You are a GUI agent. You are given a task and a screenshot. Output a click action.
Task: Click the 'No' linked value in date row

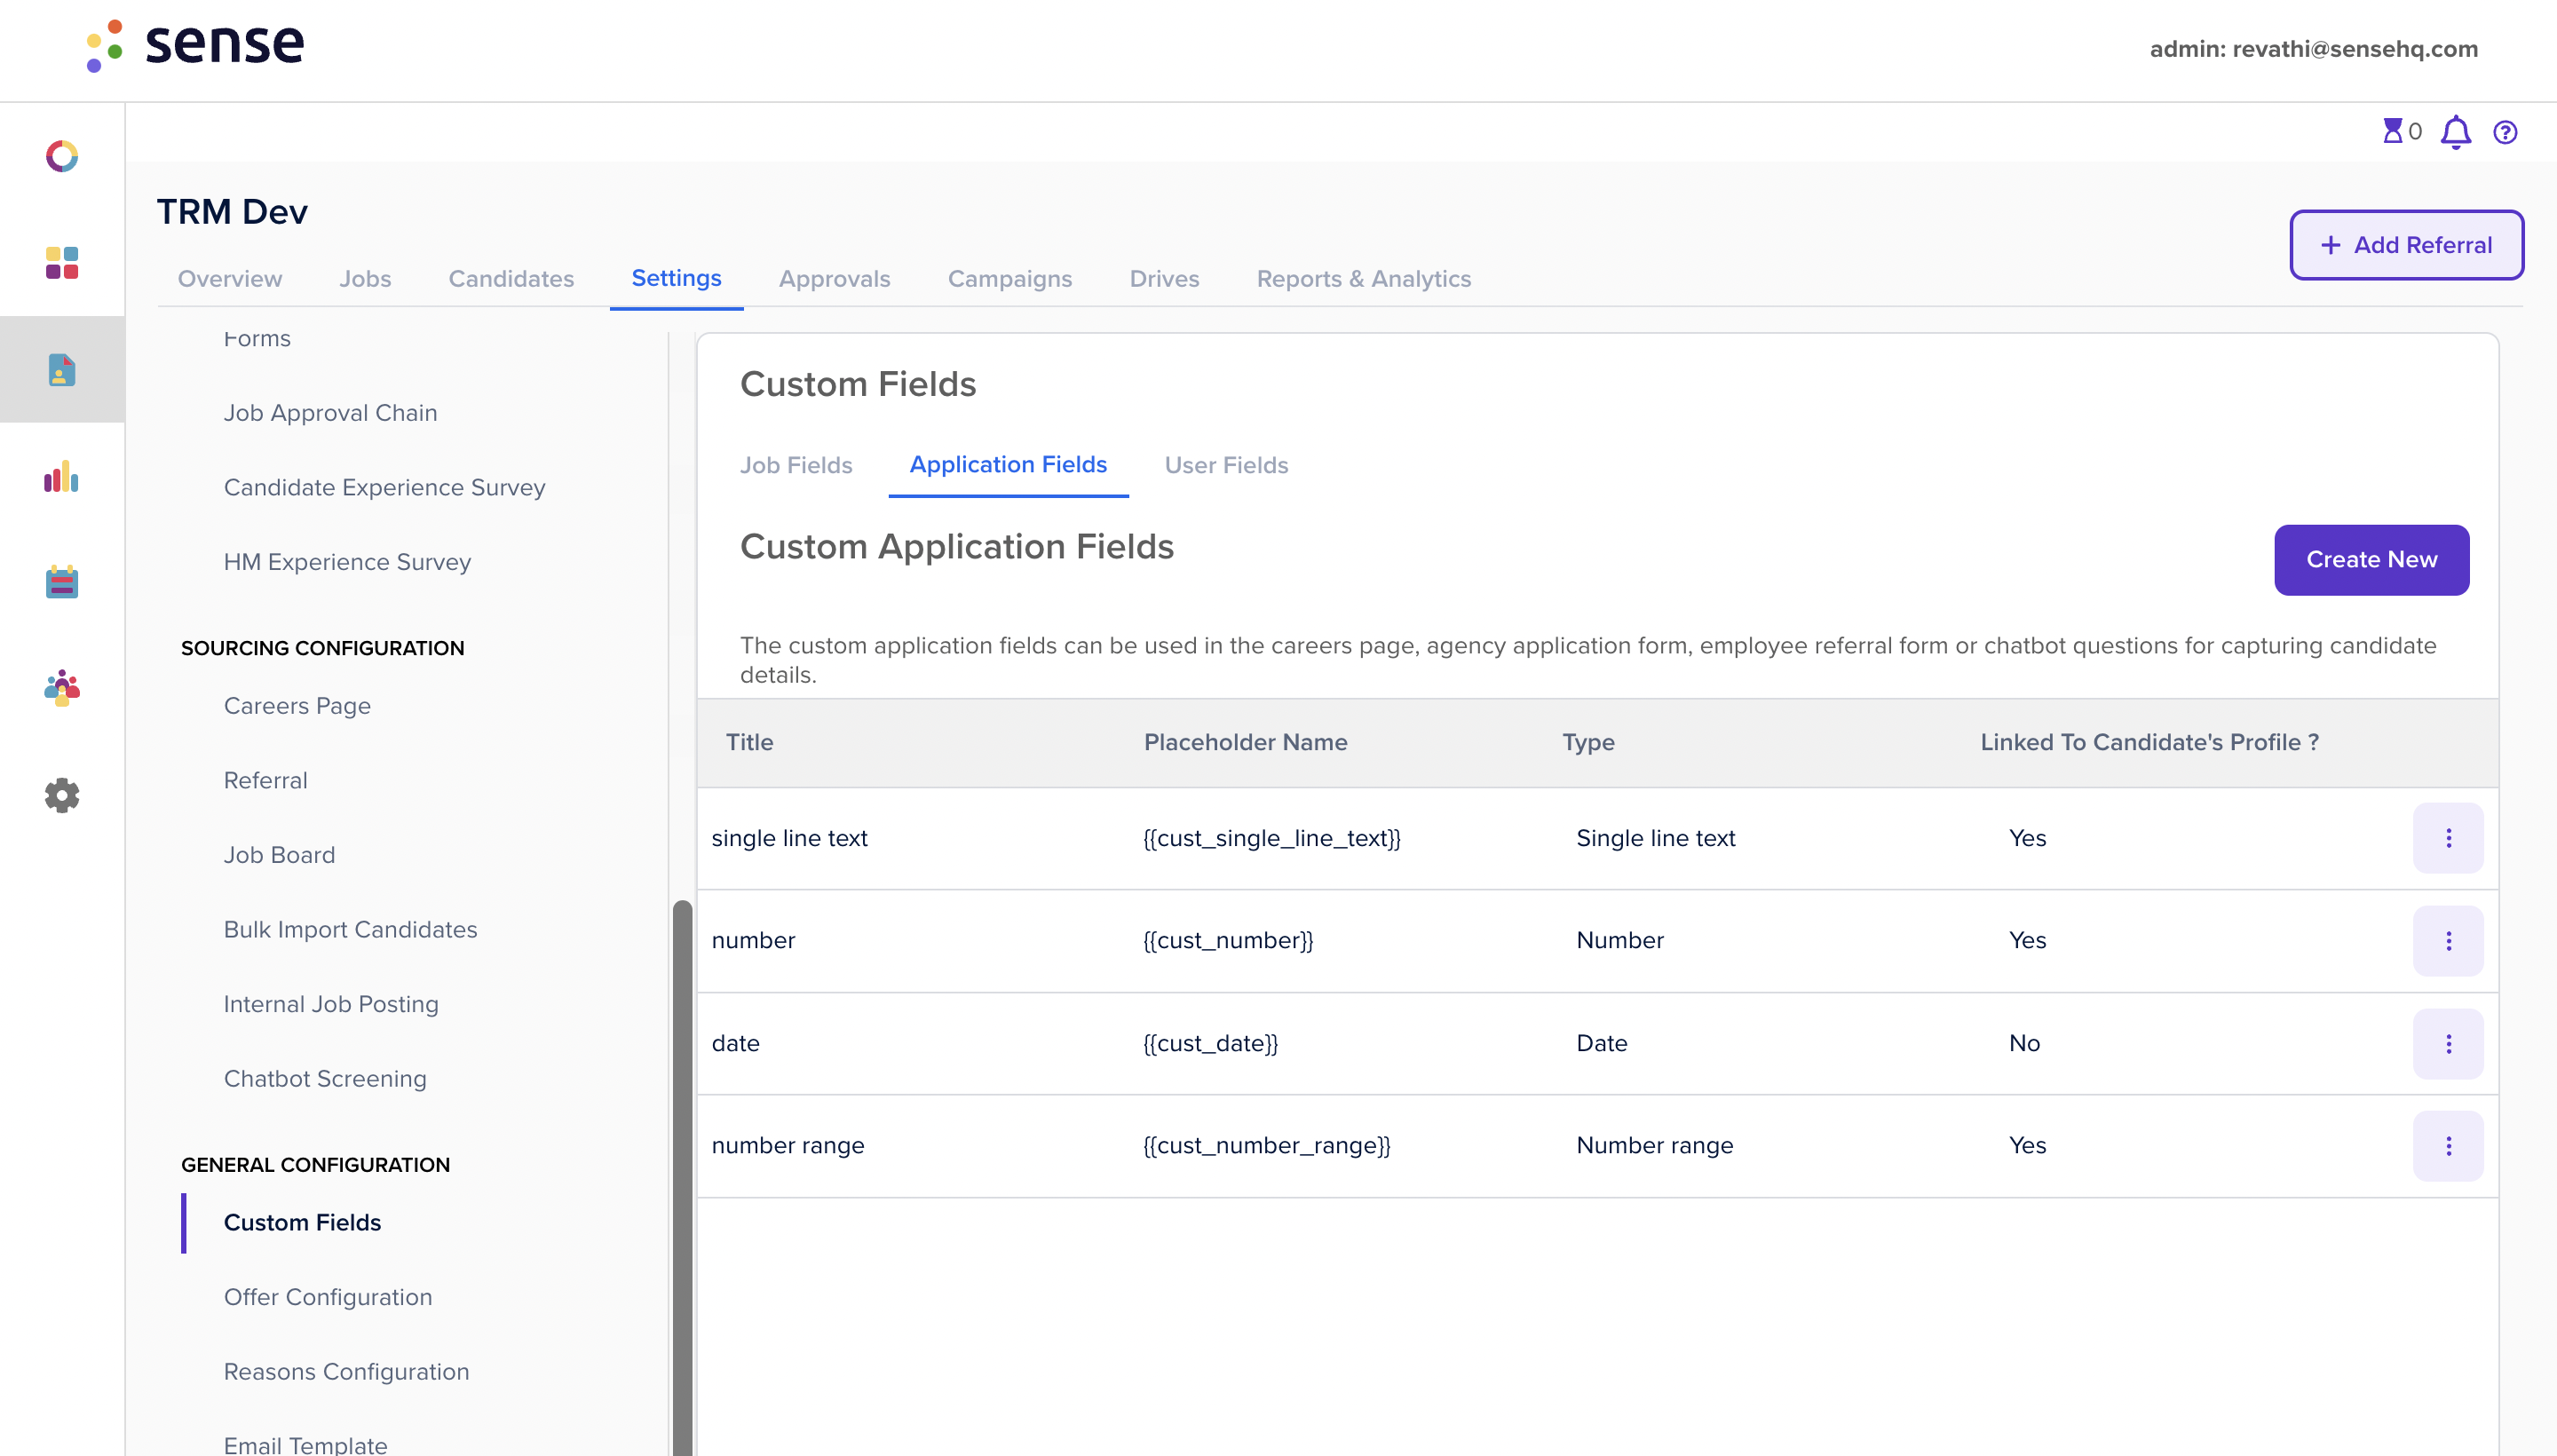pyautogui.click(x=2024, y=1044)
